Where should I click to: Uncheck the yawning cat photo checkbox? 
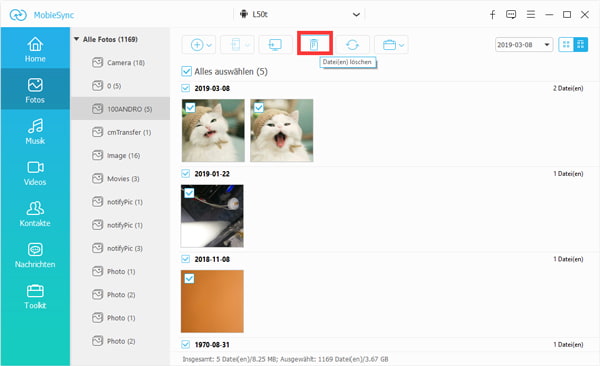pos(259,108)
